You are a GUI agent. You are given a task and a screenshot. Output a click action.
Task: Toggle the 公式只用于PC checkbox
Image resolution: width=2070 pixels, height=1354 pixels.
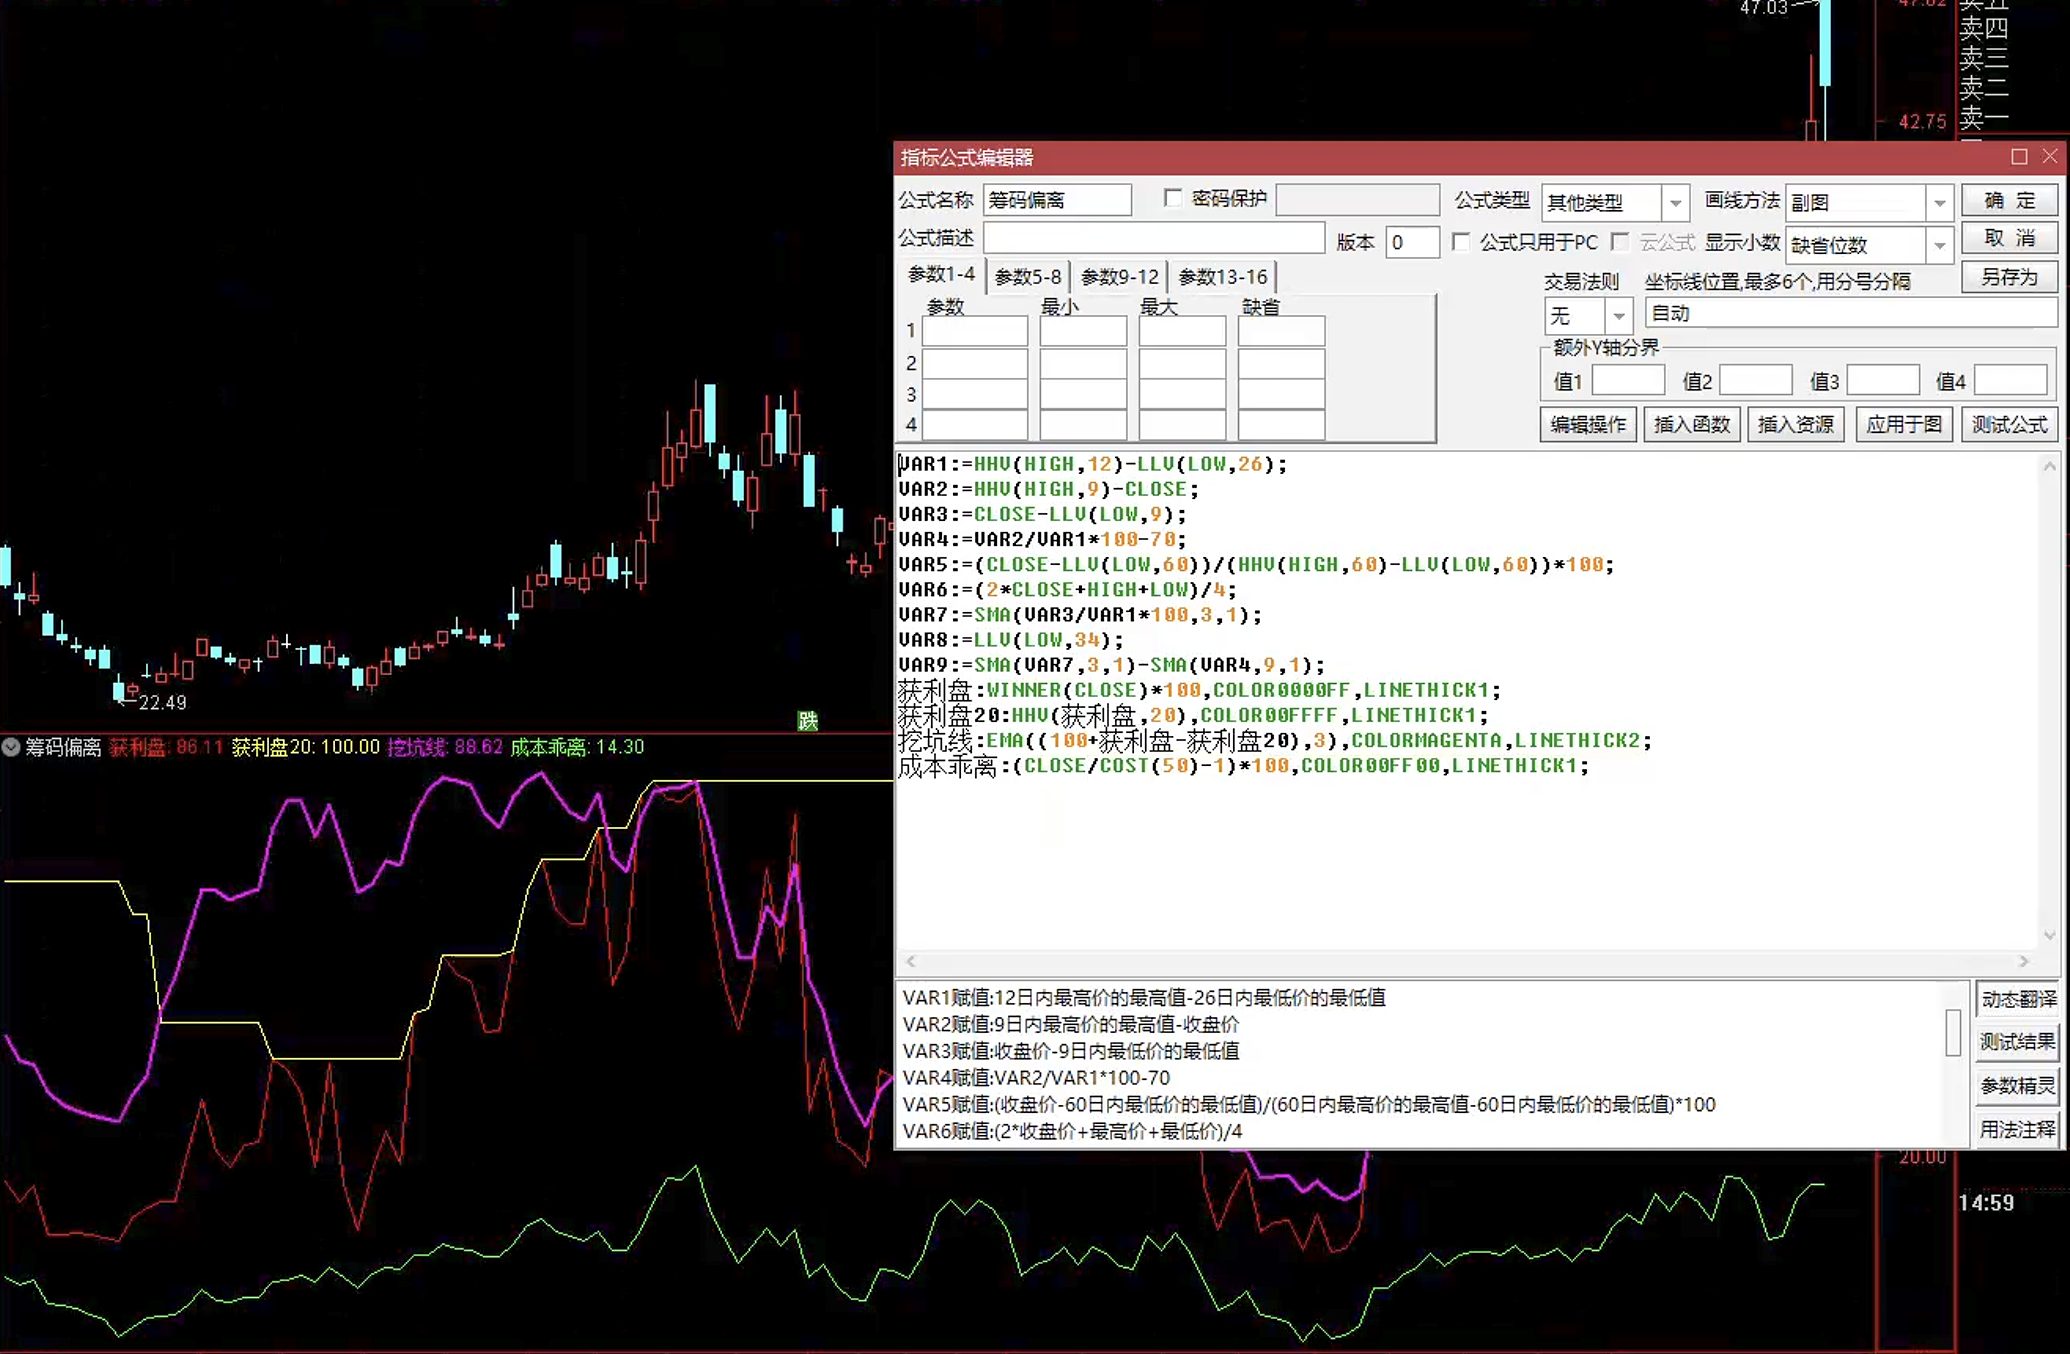(x=1461, y=242)
